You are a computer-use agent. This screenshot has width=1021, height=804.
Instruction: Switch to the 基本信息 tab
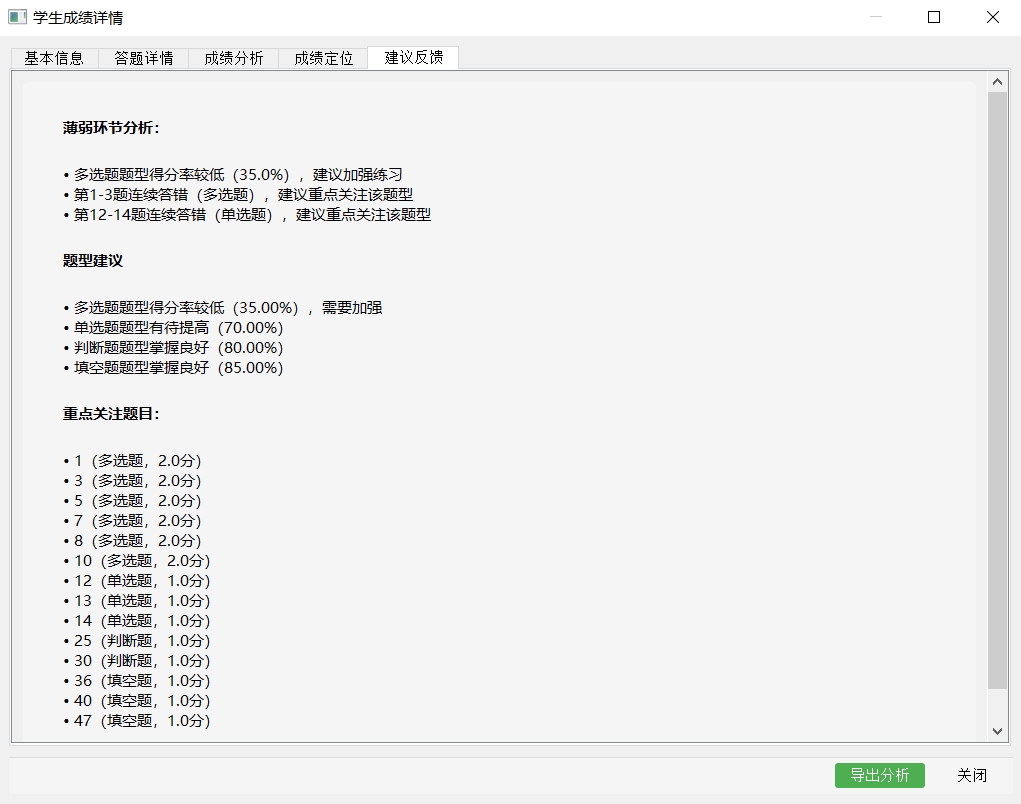coord(54,58)
